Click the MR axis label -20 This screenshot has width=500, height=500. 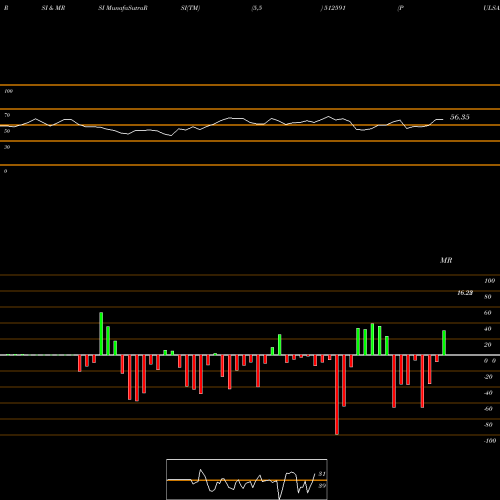tap(488, 377)
